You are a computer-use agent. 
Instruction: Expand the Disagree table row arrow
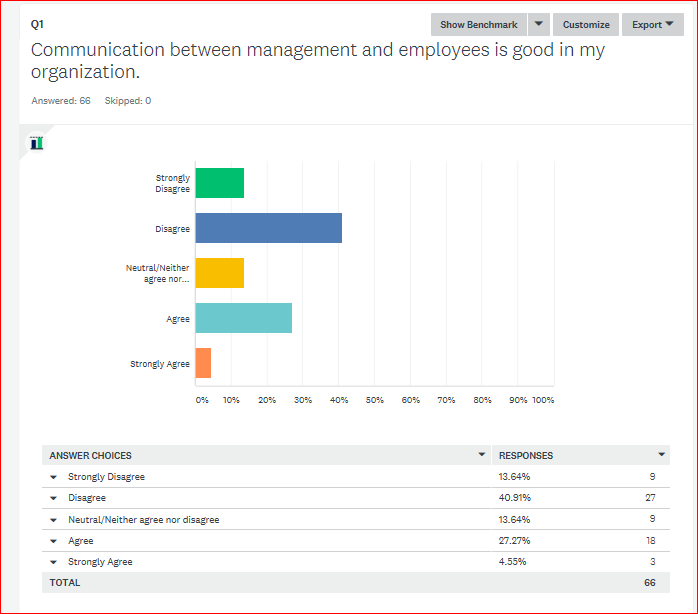click(54, 498)
